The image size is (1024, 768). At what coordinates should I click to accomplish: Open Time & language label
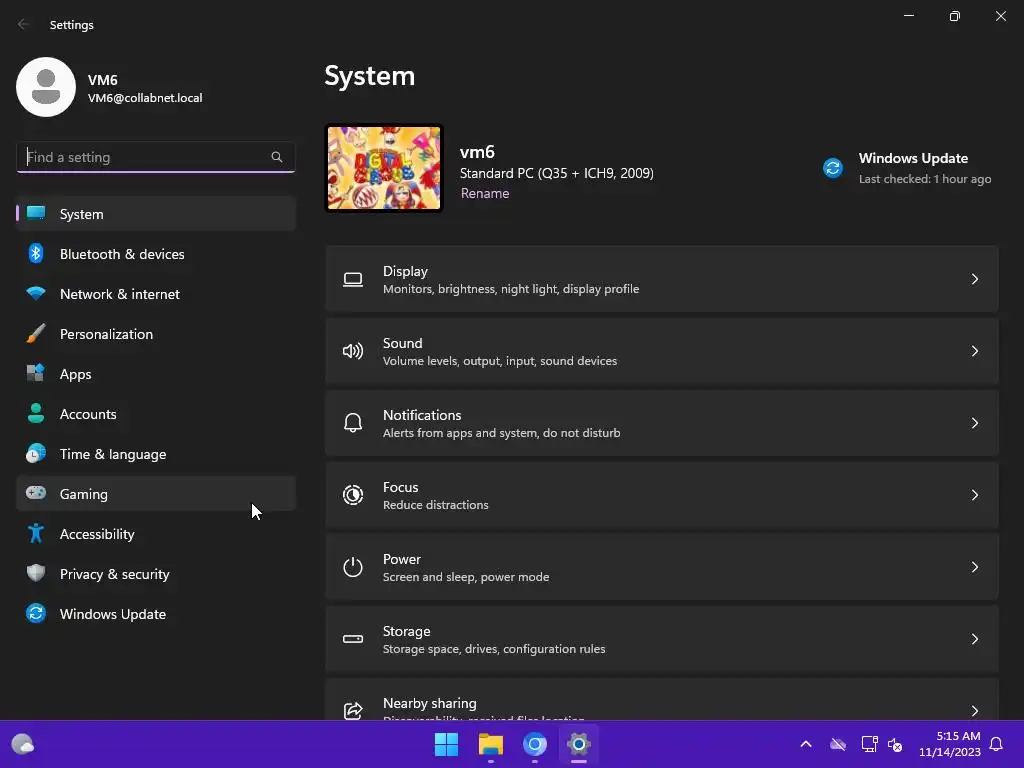pos(113,454)
